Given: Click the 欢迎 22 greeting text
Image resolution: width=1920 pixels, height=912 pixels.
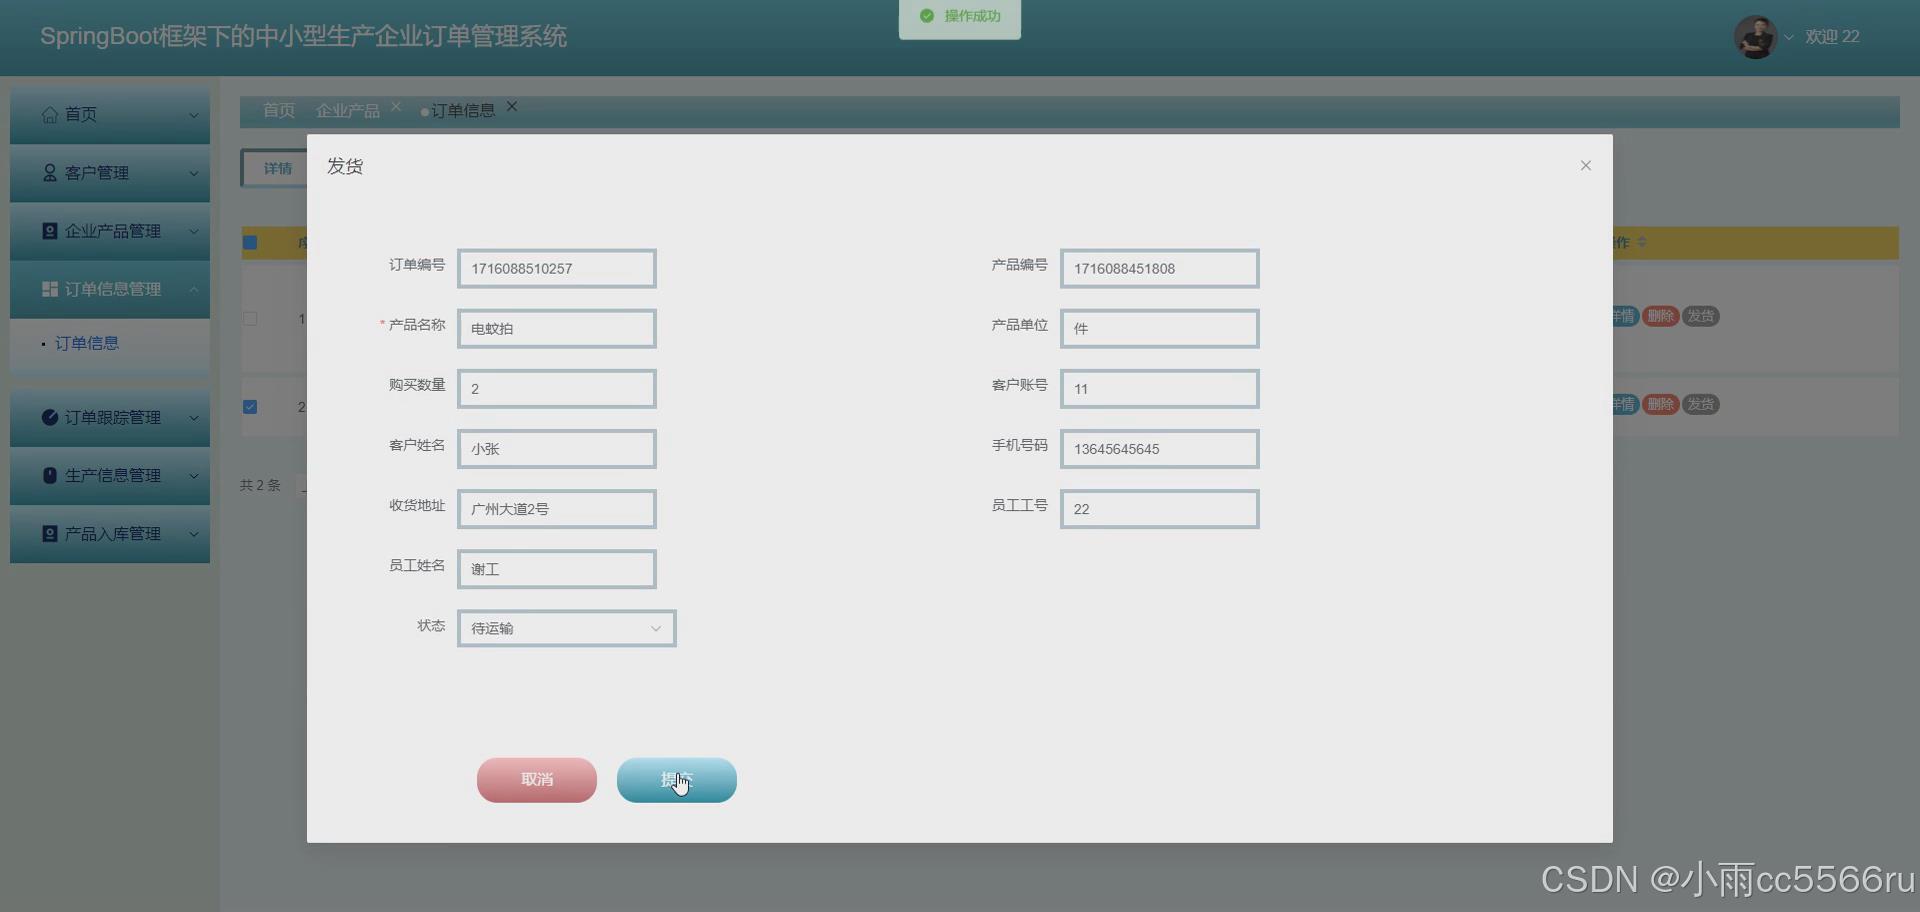Looking at the screenshot, I should point(1832,37).
